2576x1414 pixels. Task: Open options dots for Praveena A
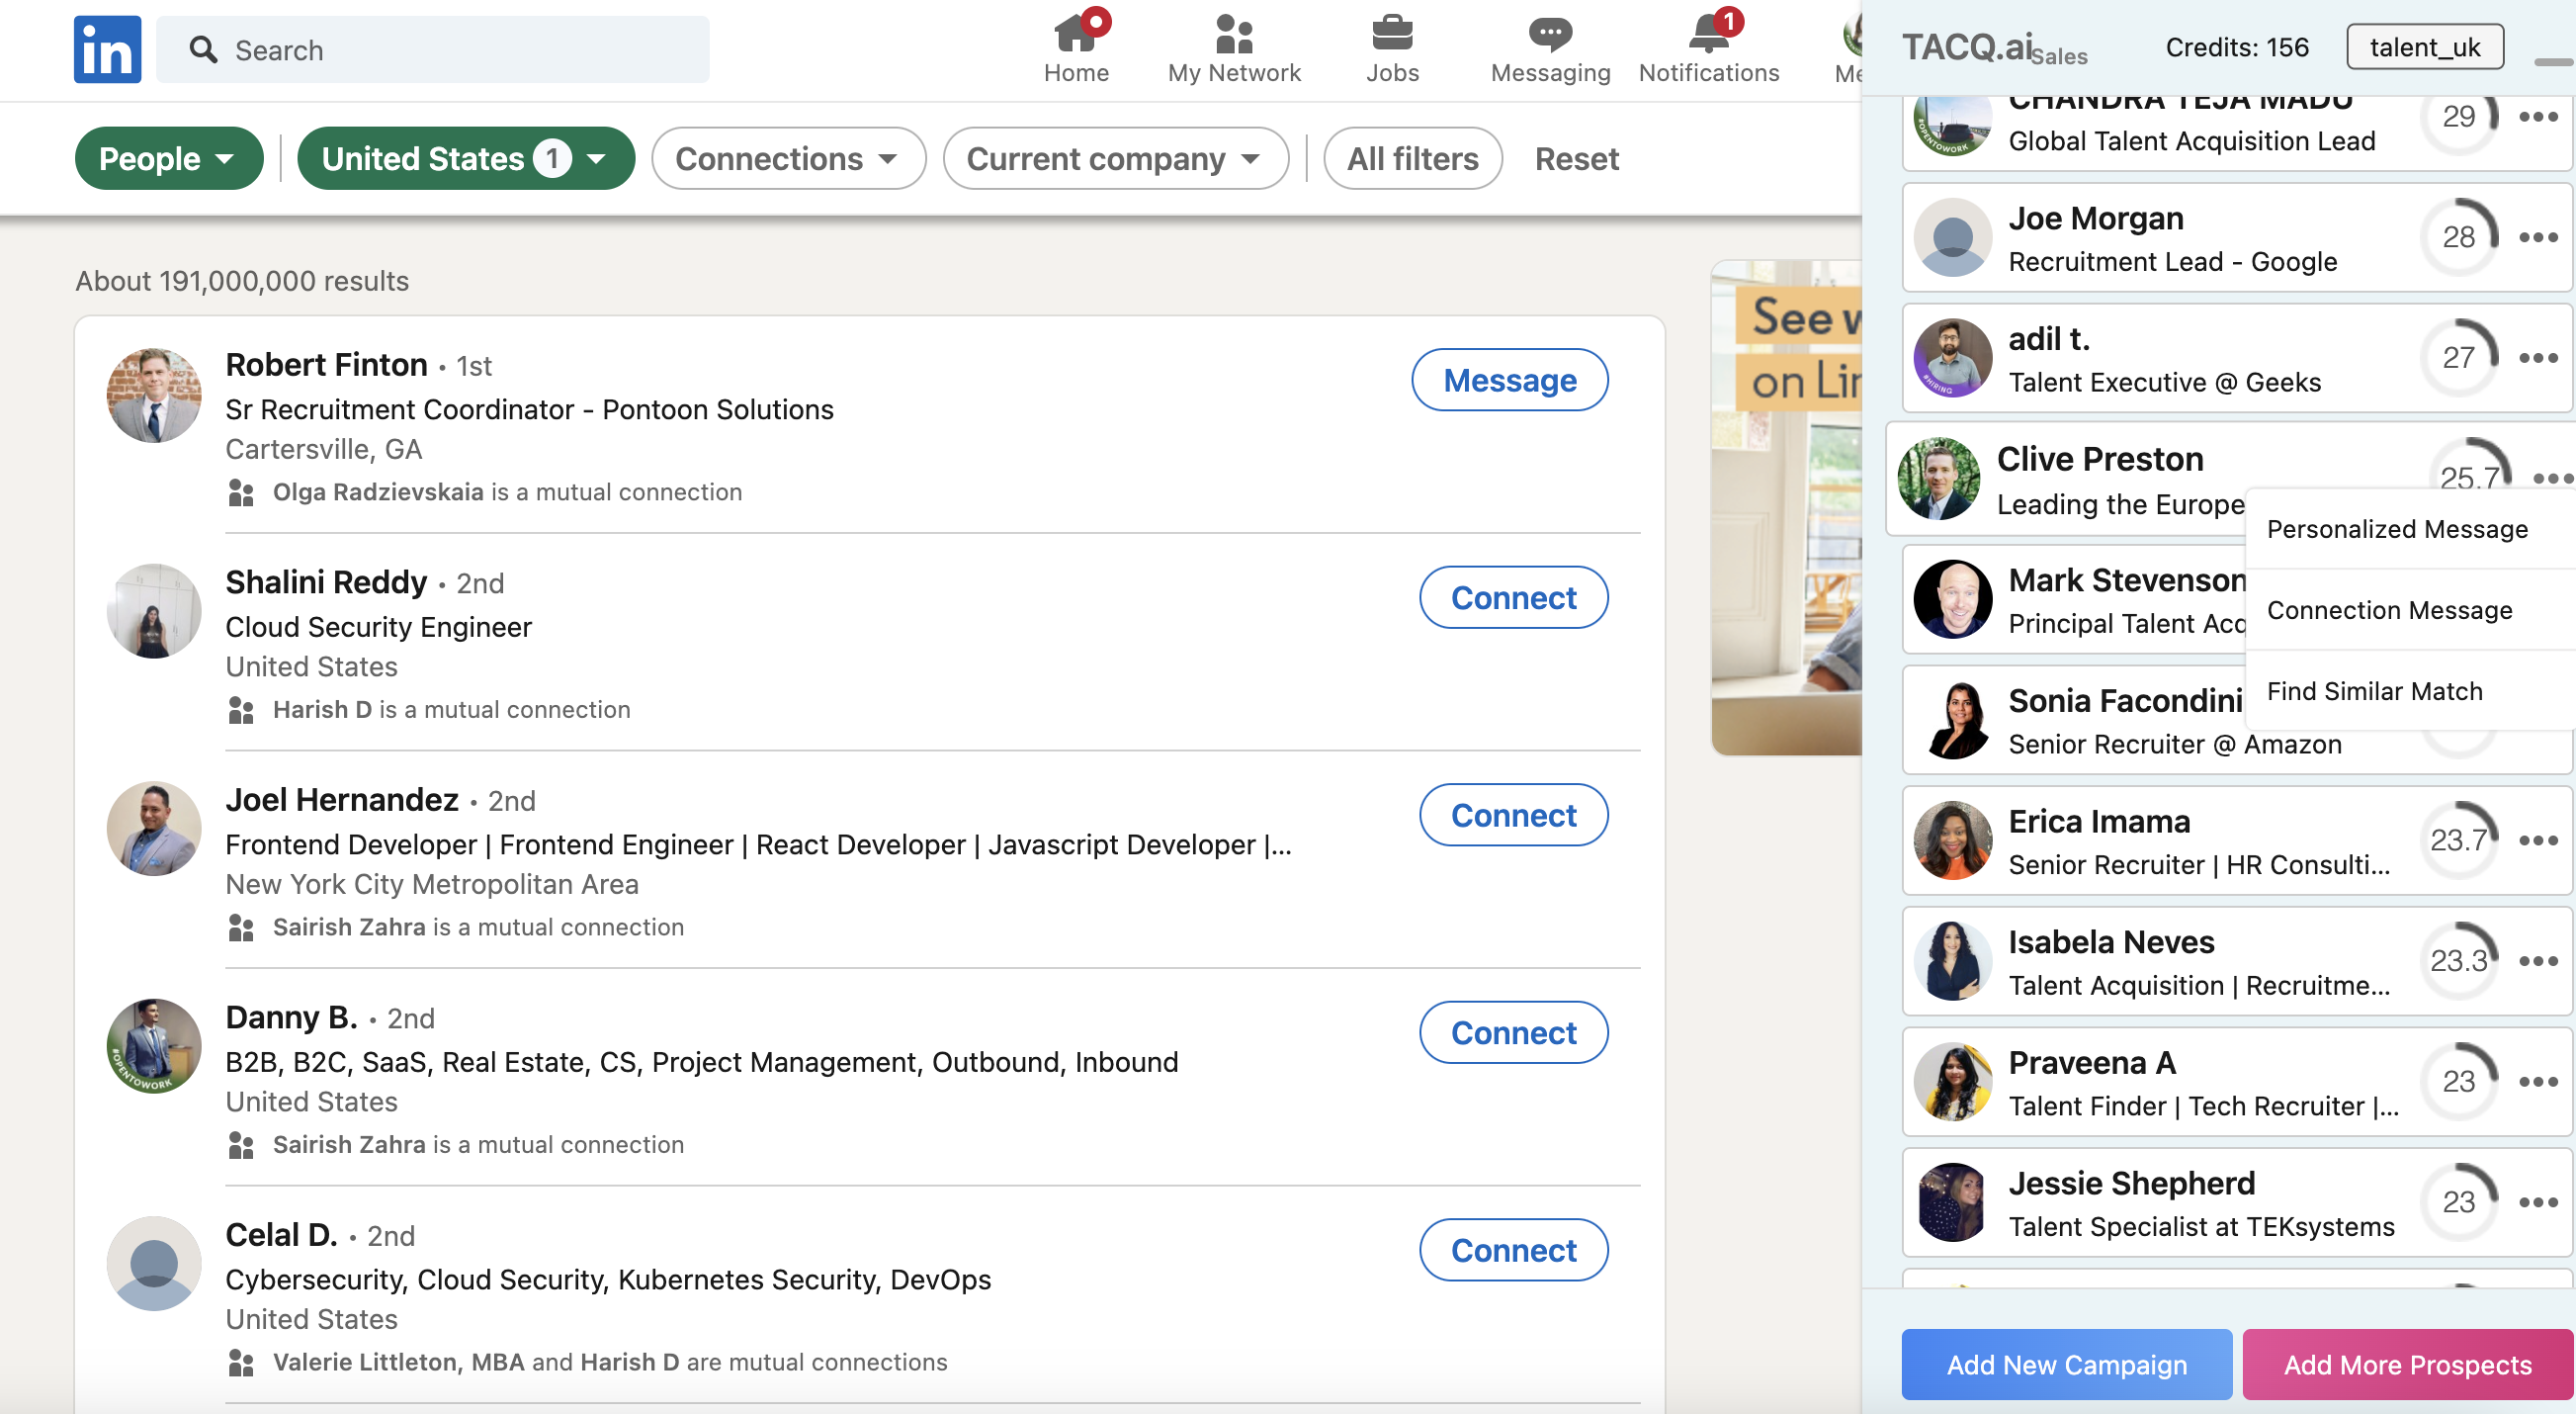(x=2538, y=1081)
